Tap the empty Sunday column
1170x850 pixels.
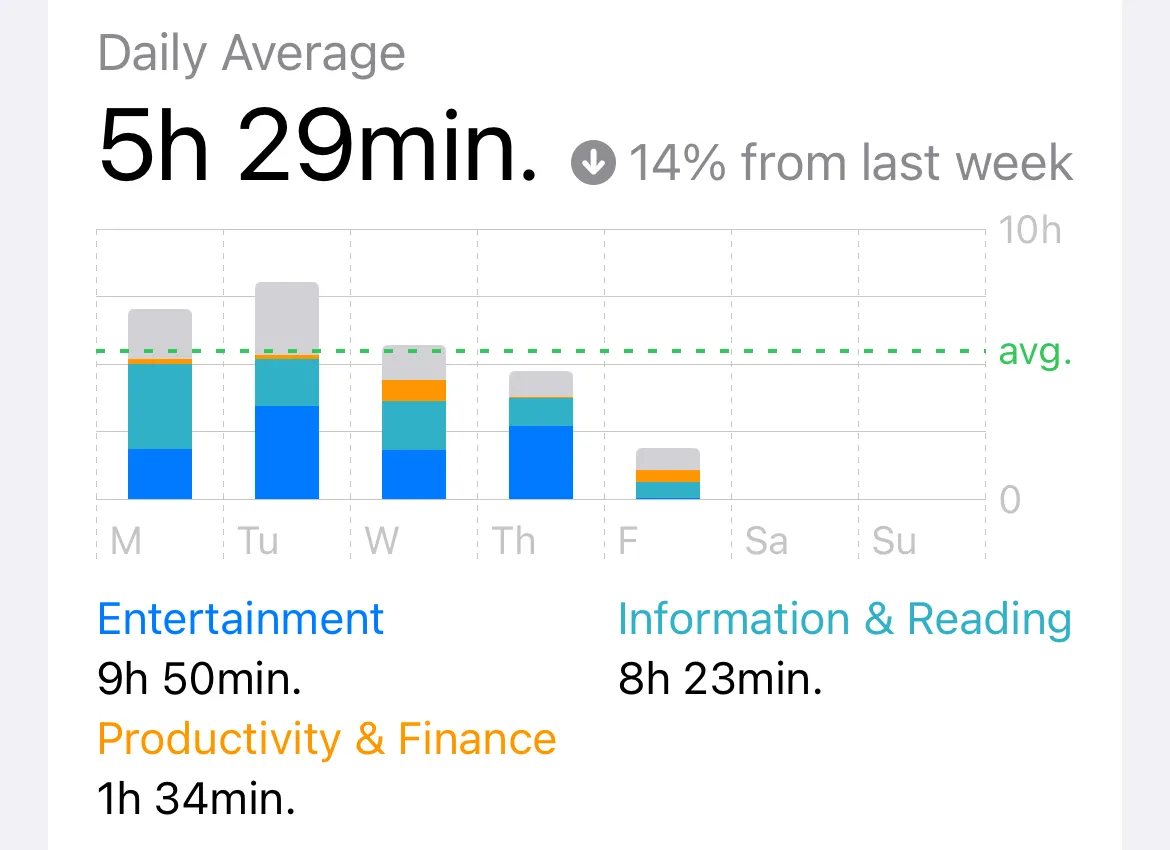(x=922, y=394)
